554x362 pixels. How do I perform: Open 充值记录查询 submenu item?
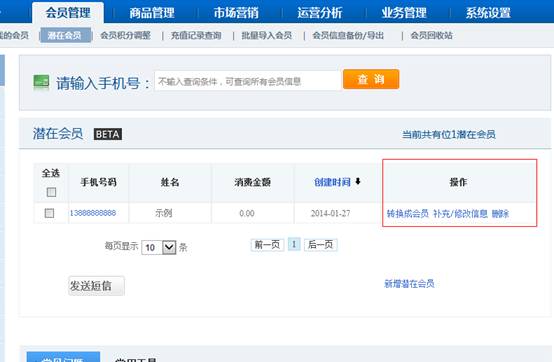click(x=196, y=35)
